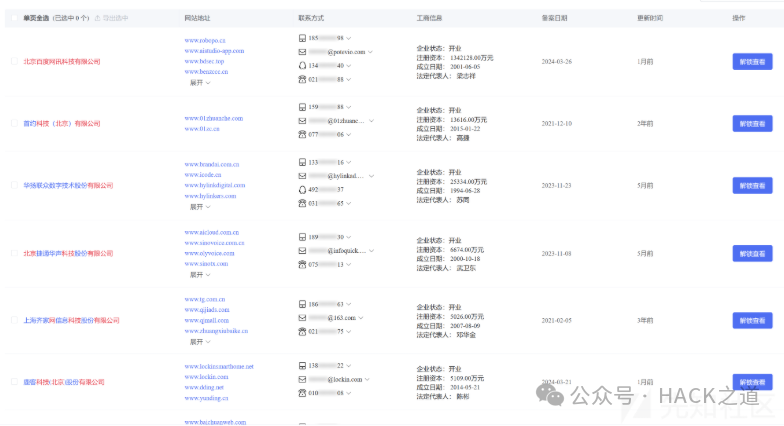Click the mobile phone icon beside 185 number
The image size is (784, 426).
click(302, 38)
